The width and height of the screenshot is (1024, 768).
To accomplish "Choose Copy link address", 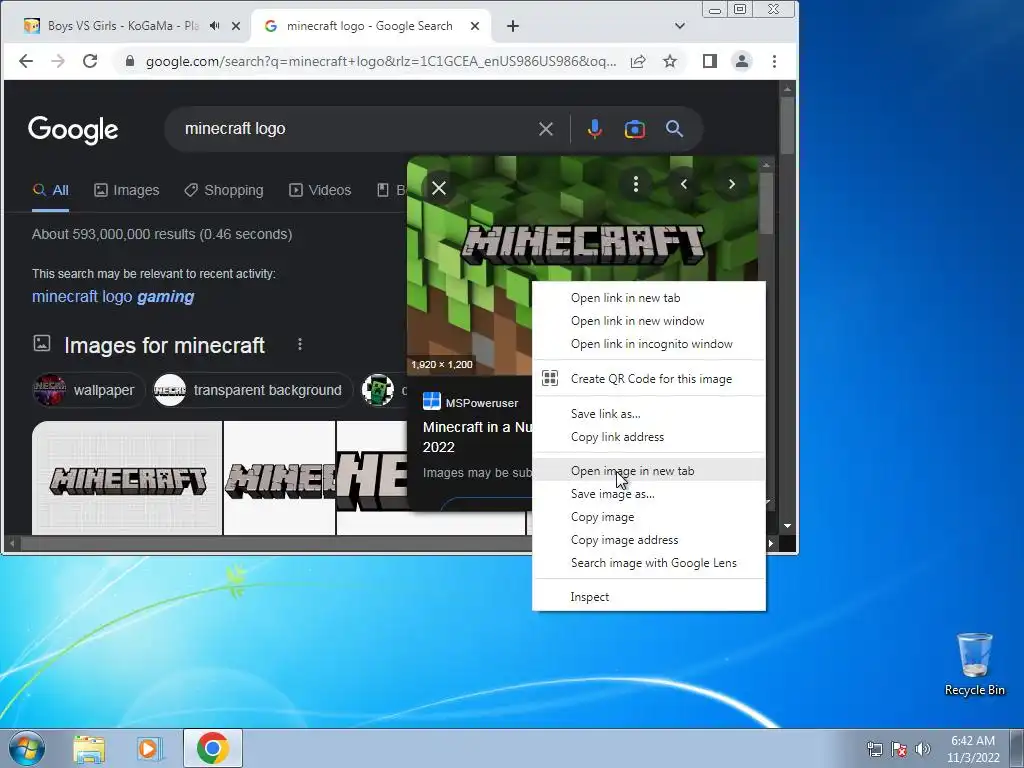I will tap(648, 437).
